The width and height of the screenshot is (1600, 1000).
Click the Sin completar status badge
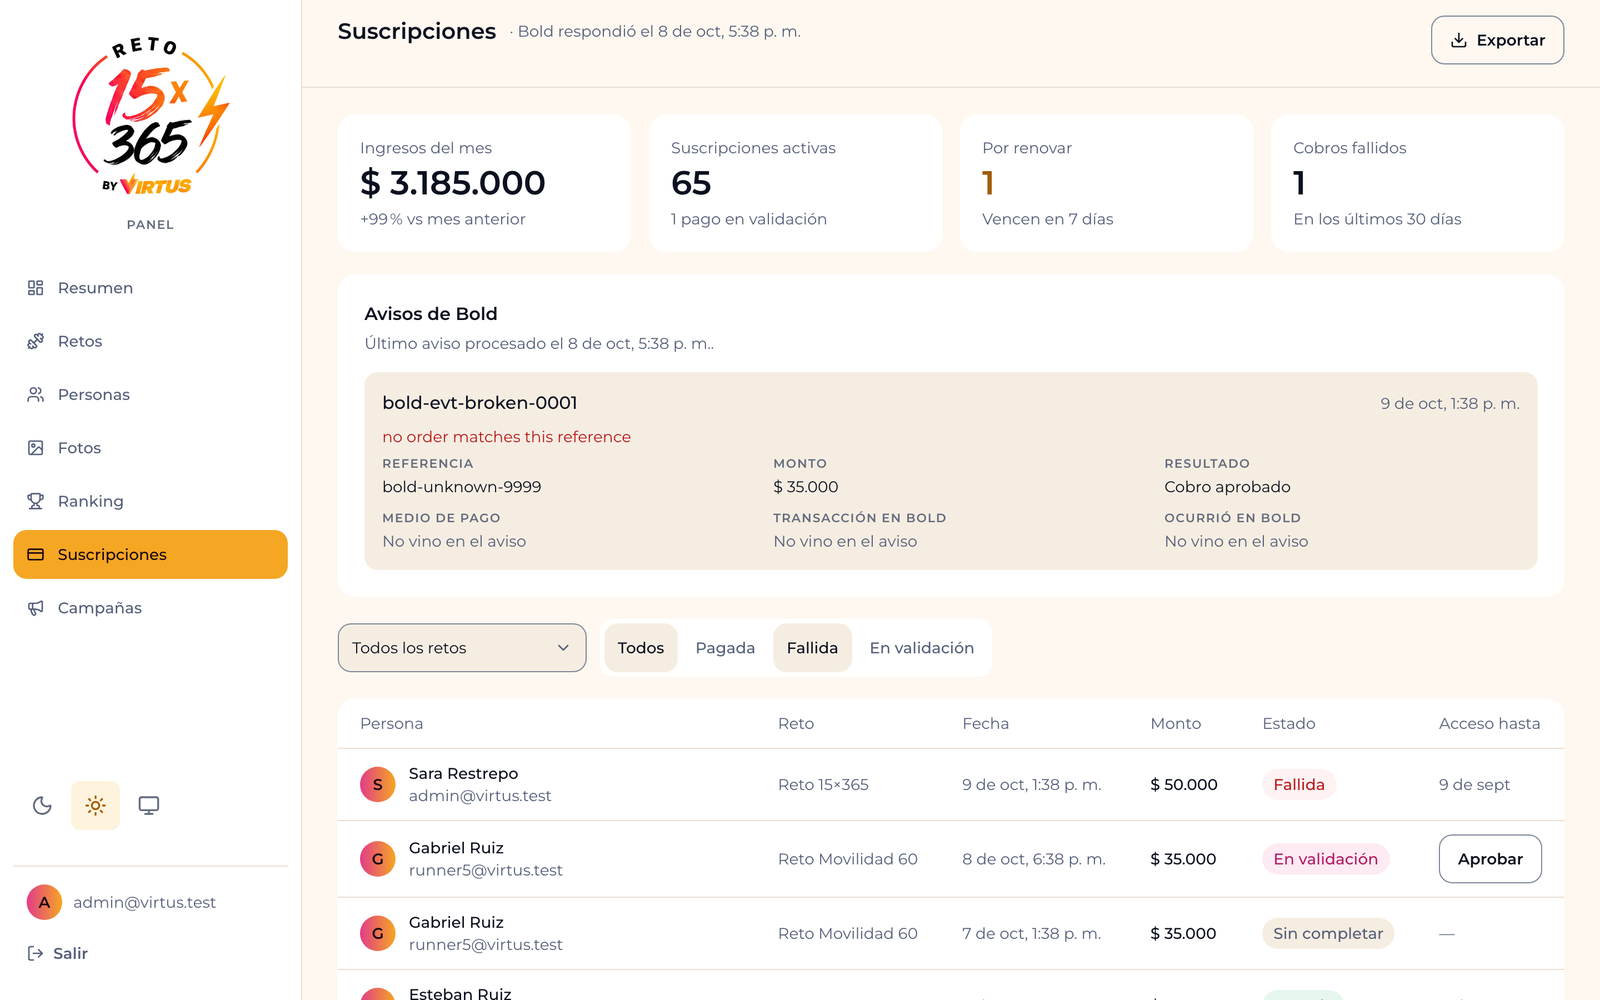pos(1328,933)
